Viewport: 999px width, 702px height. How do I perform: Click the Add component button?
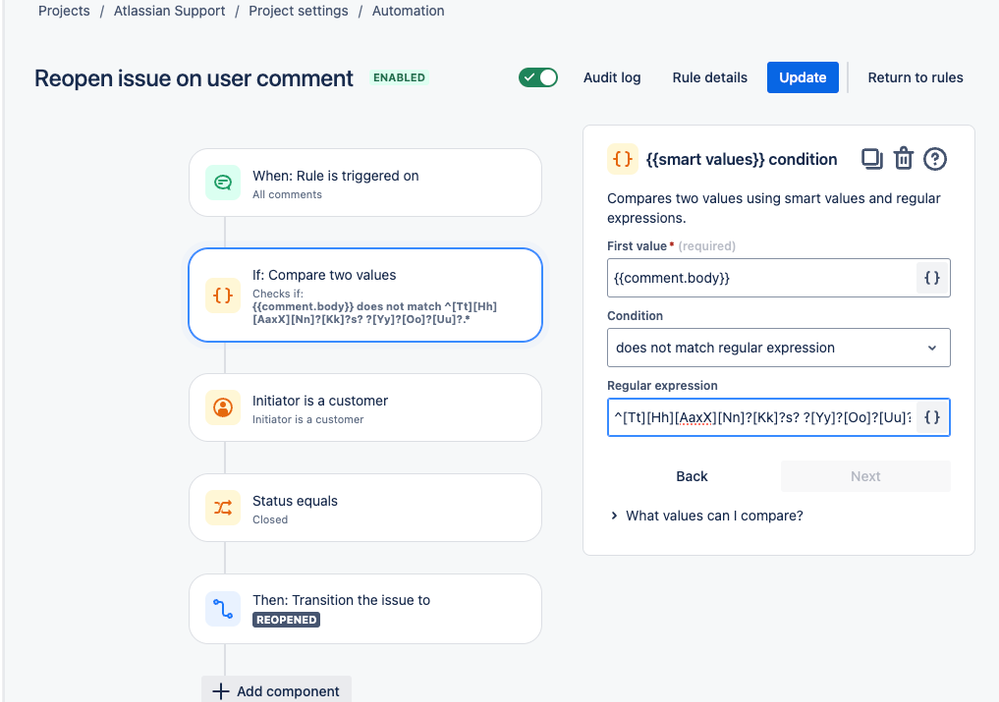(x=277, y=691)
